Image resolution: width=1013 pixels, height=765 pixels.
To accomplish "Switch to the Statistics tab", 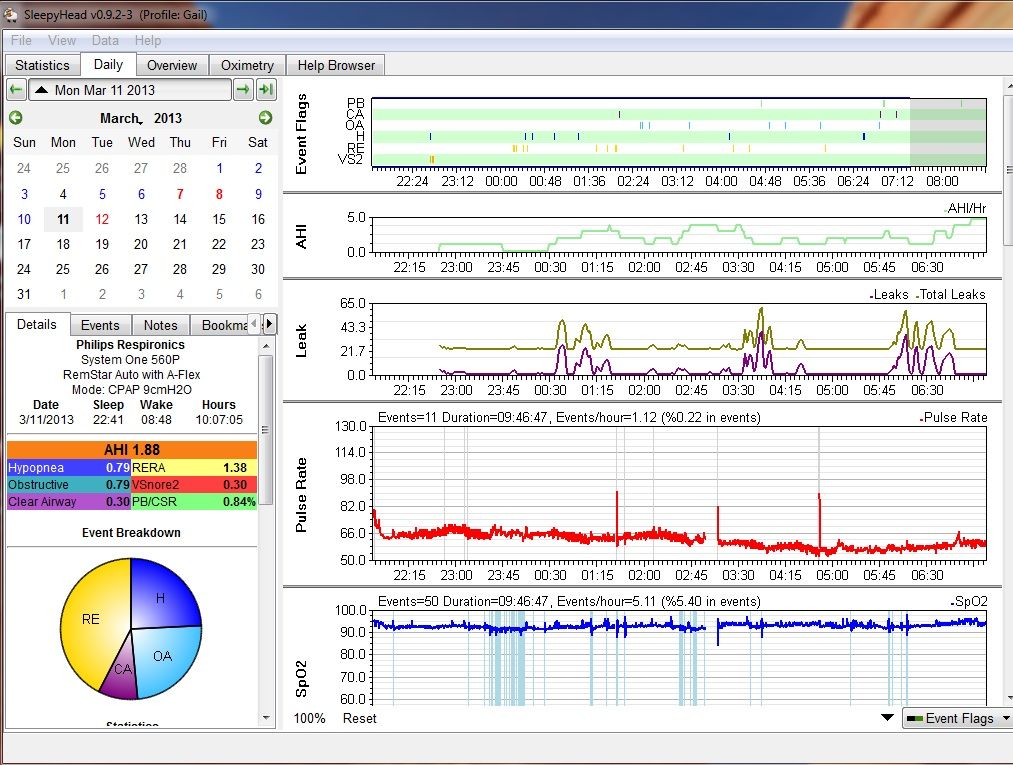I will click(43, 65).
